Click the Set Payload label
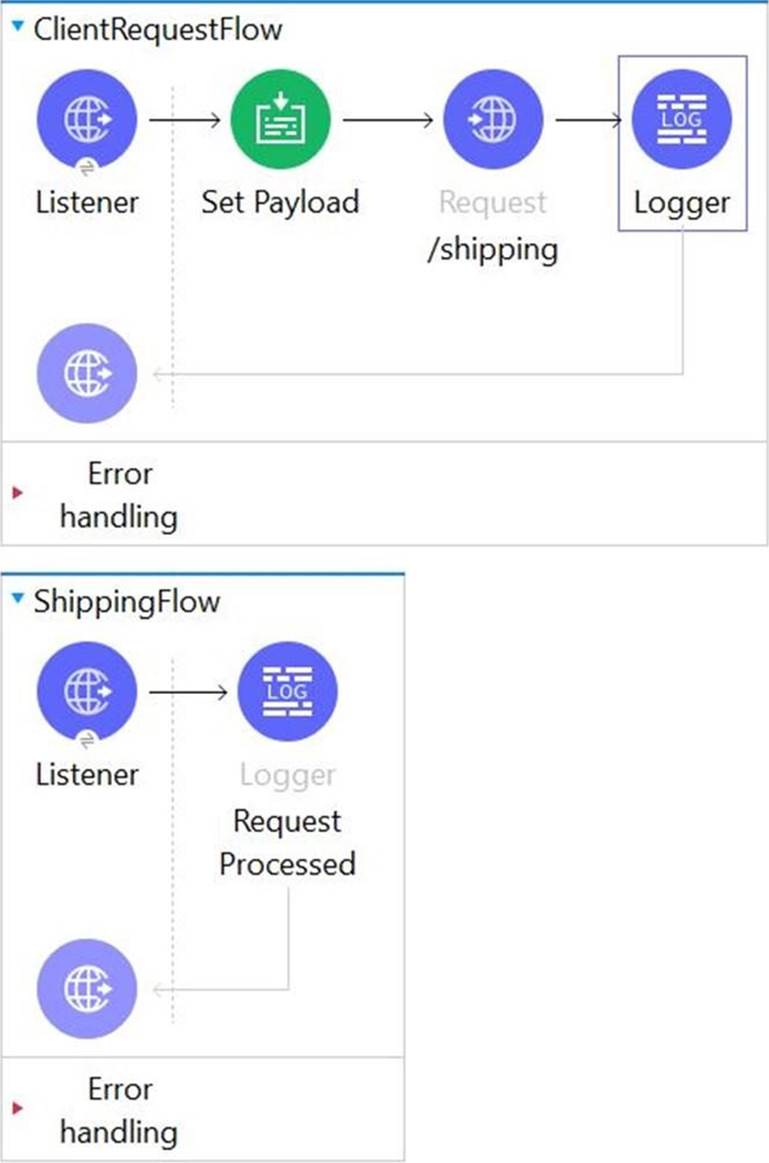This screenshot has width=769, height=1163. coord(281,202)
